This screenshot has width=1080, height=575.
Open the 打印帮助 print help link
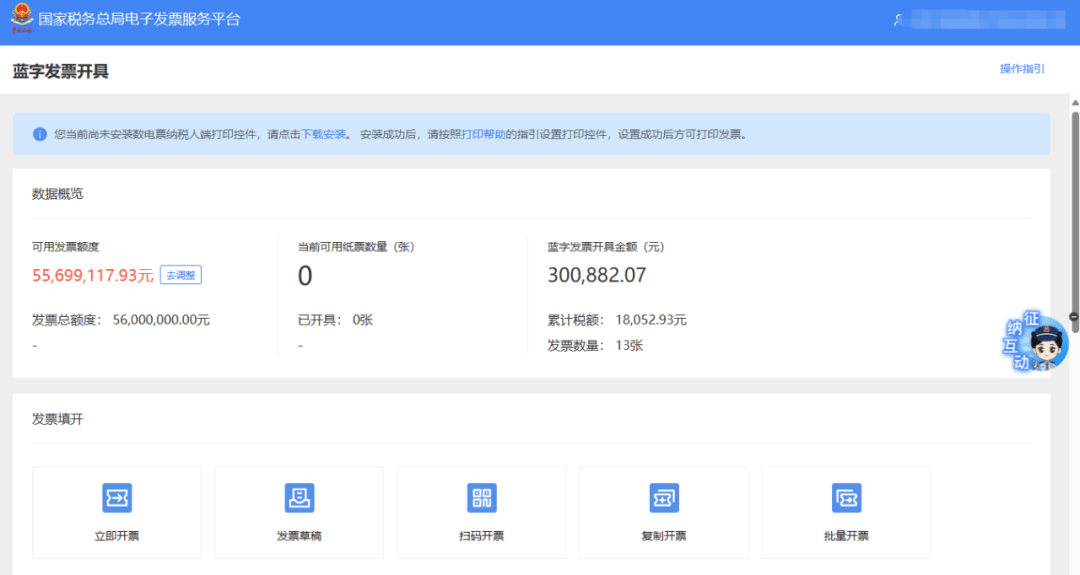483,134
